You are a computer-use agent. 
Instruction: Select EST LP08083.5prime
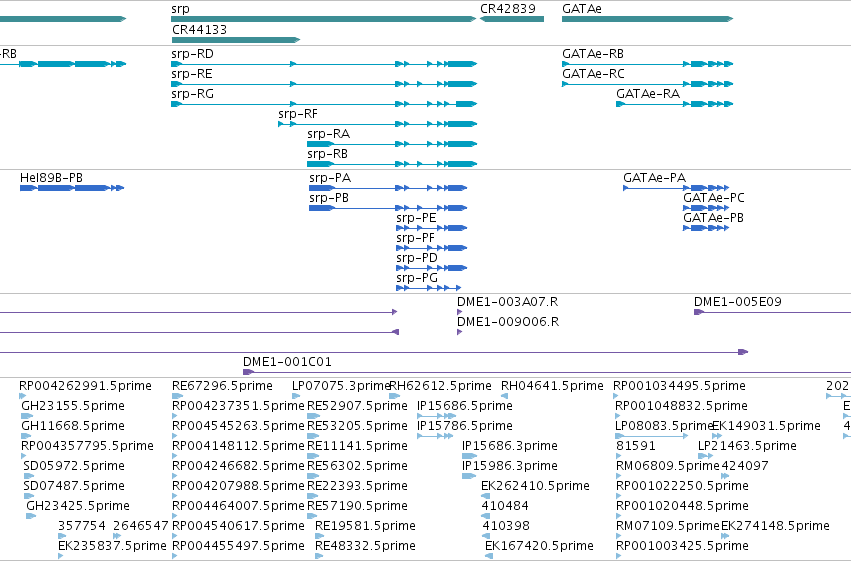[x=652, y=436]
